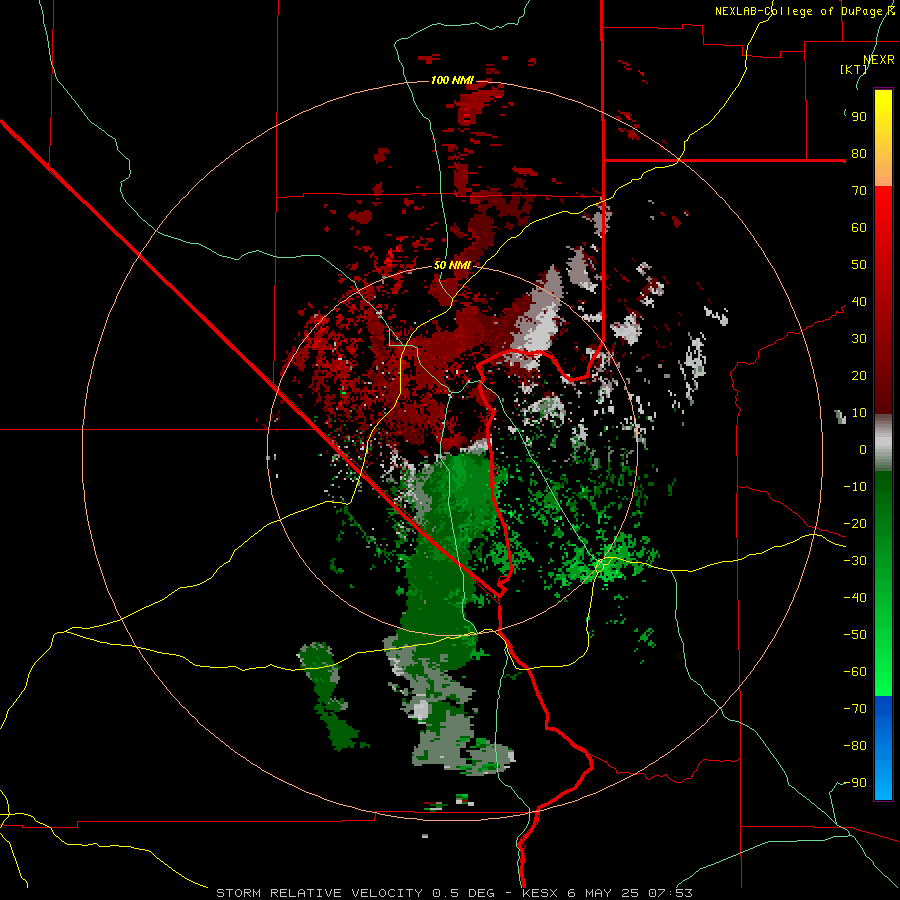Click the 20 value on the velocity scale
Image resolution: width=900 pixels, height=900 pixels.
point(859,376)
